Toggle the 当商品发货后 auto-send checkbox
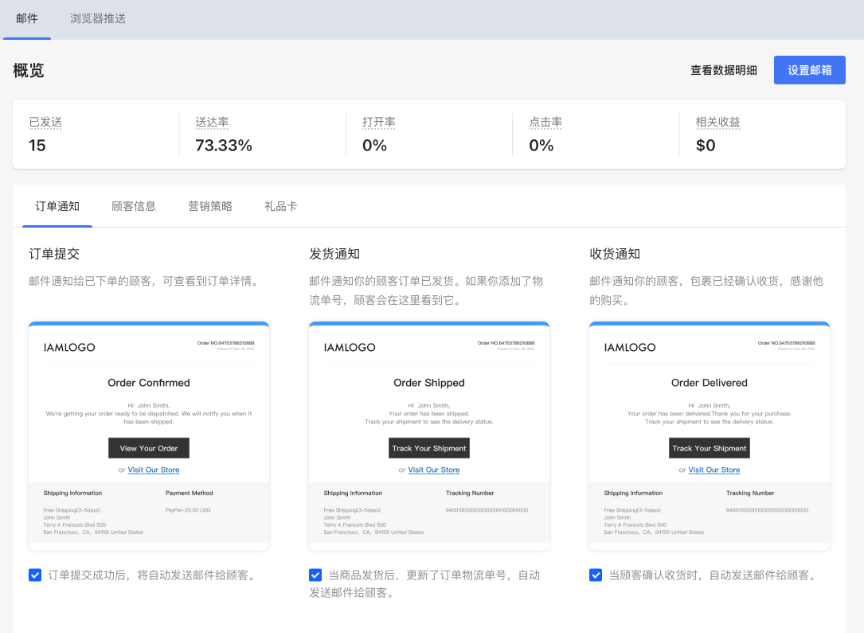Viewport: 866px width, 633px height. (x=315, y=575)
